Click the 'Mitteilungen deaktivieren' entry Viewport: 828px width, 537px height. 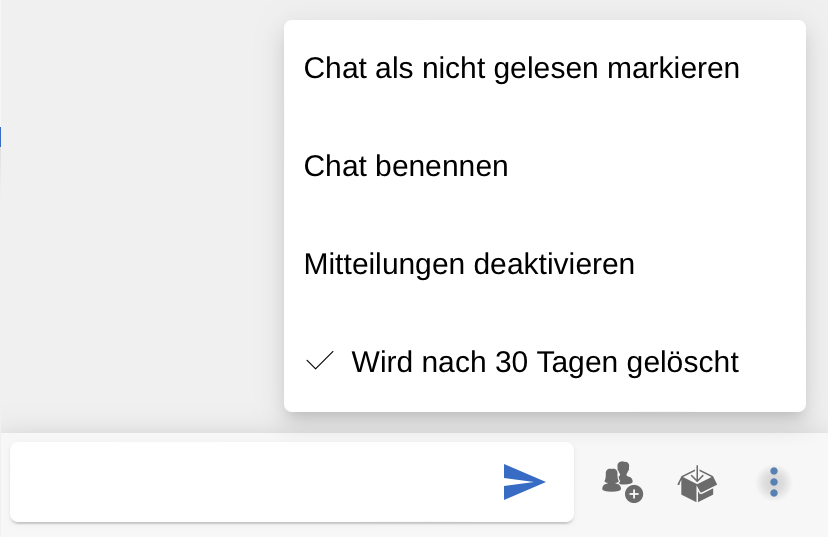tap(469, 264)
